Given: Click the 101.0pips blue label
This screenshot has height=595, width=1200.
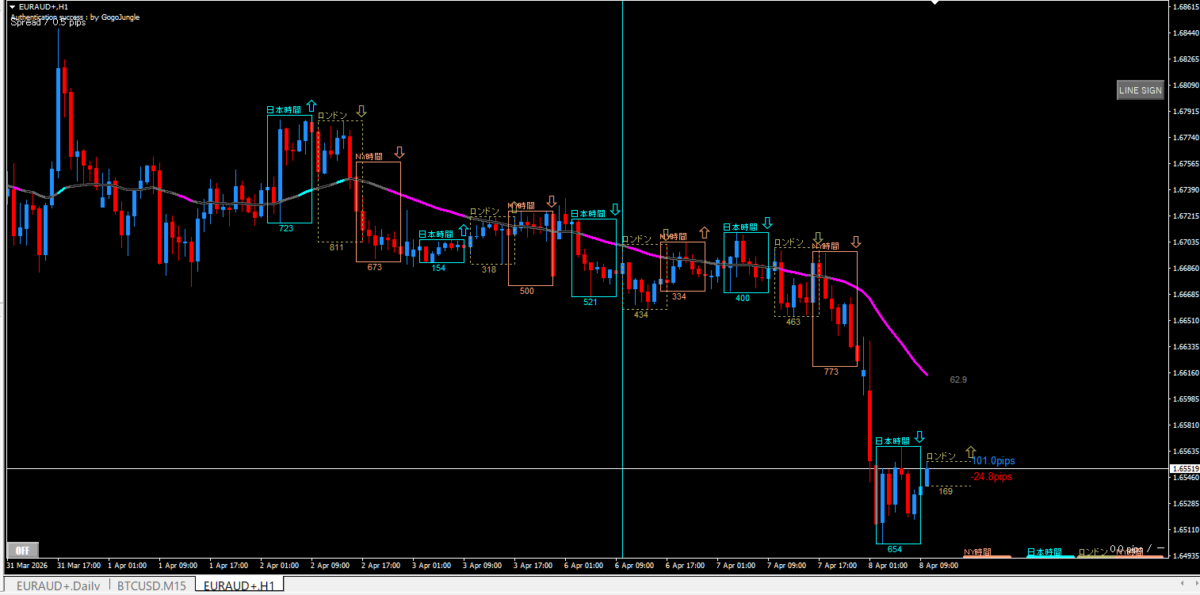Looking at the screenshot, I should [994, 461].
